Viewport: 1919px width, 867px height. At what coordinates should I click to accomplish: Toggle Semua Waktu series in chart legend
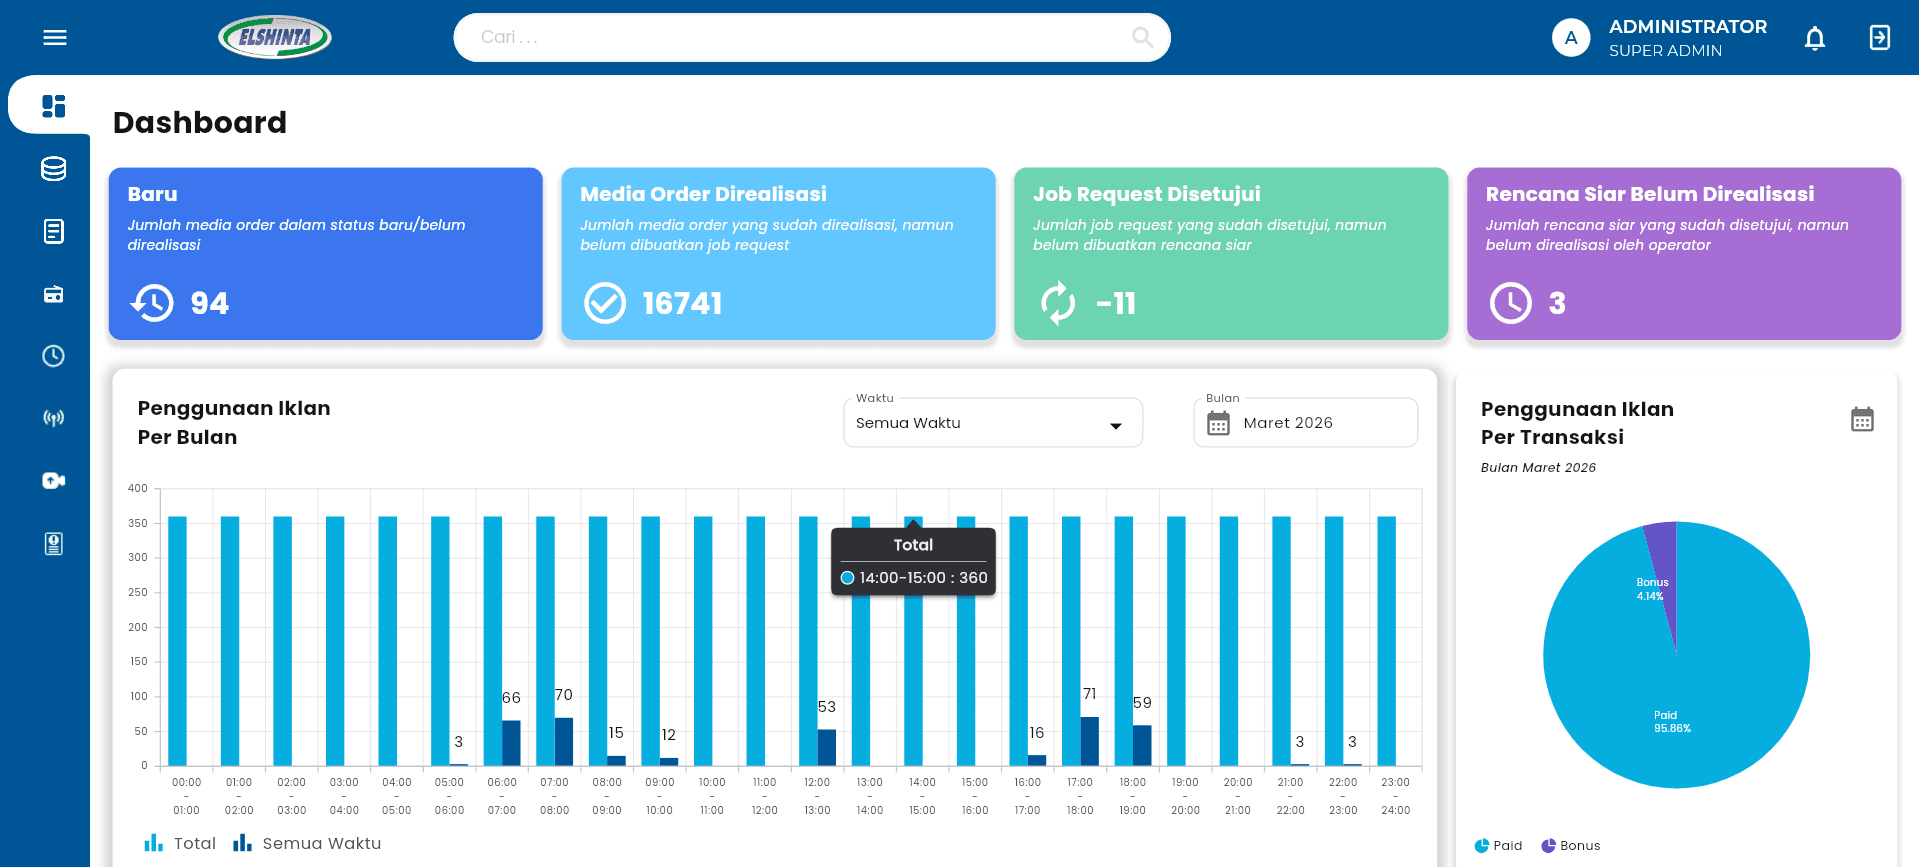pos(307,843)
